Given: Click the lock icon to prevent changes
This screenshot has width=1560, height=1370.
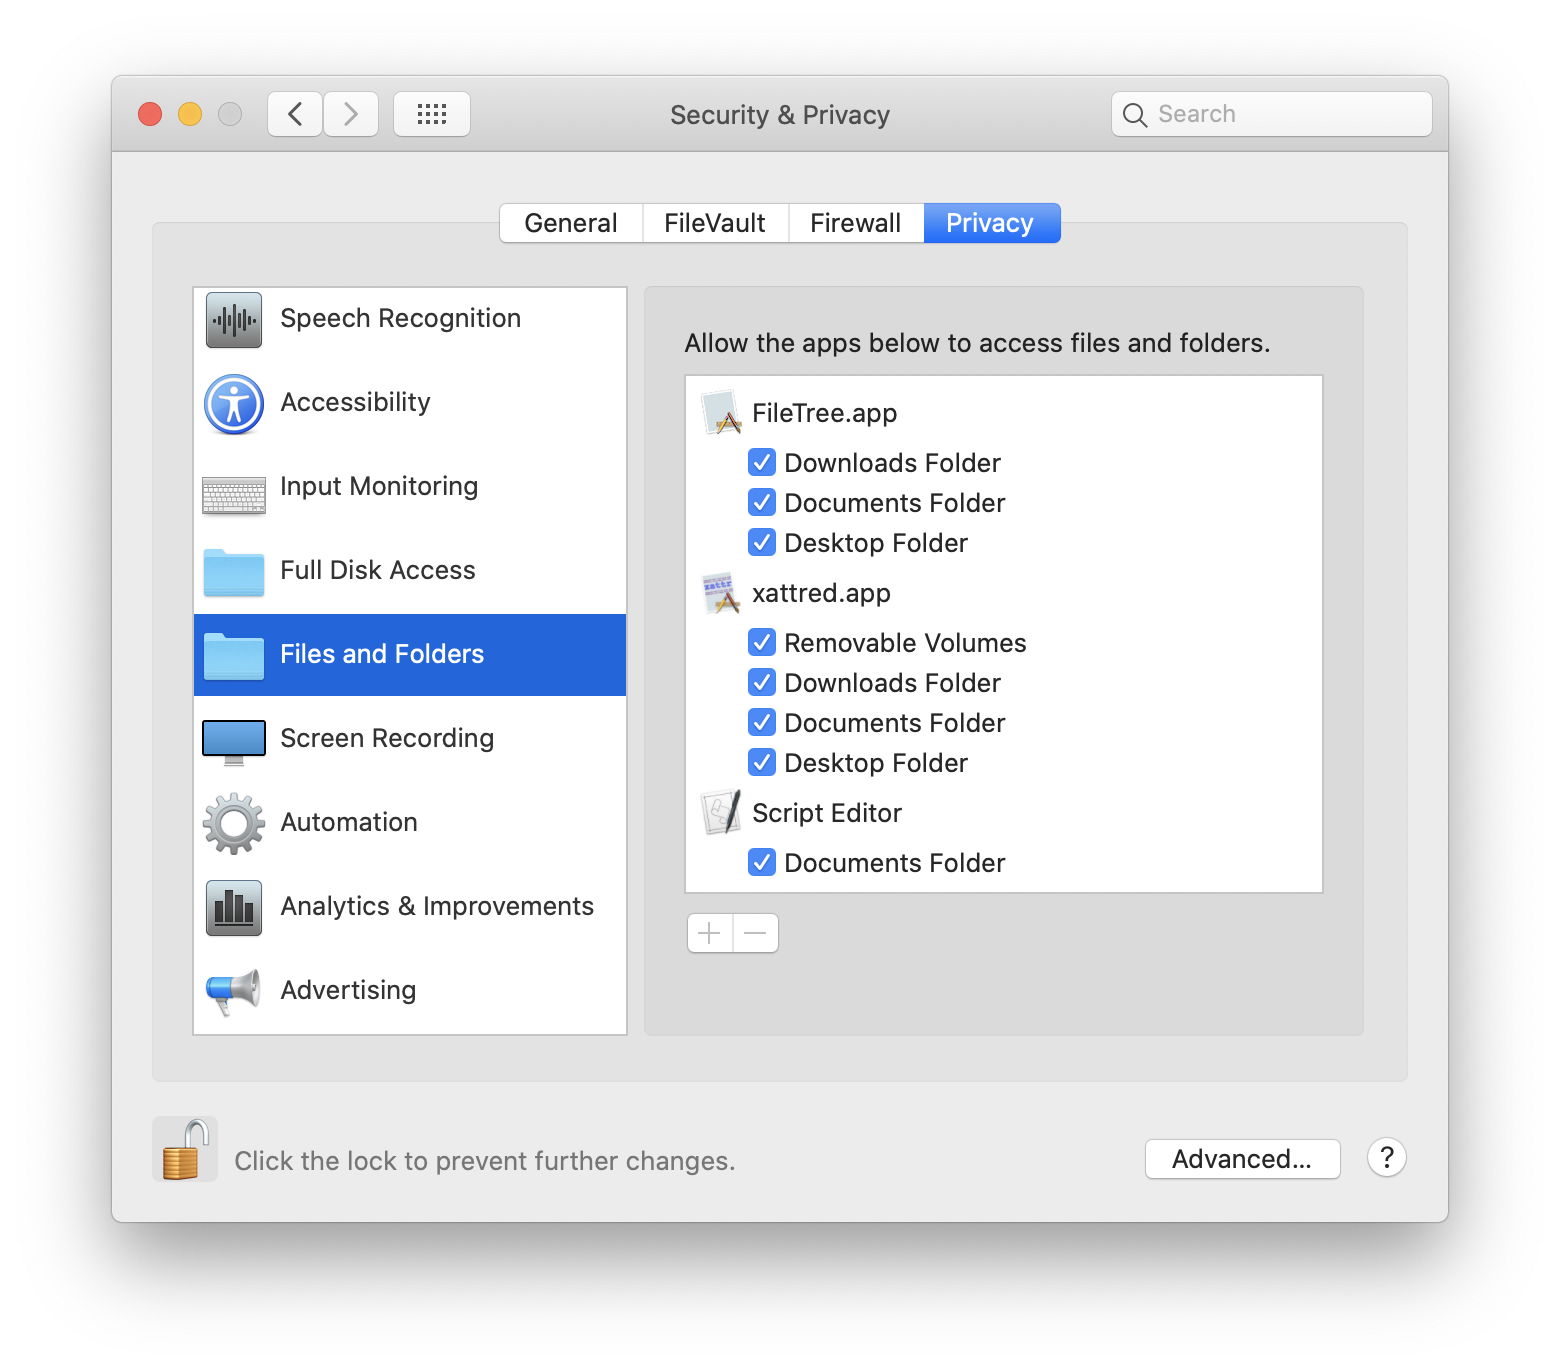Looking at the screenshot, I should (x=185, y=1150).
